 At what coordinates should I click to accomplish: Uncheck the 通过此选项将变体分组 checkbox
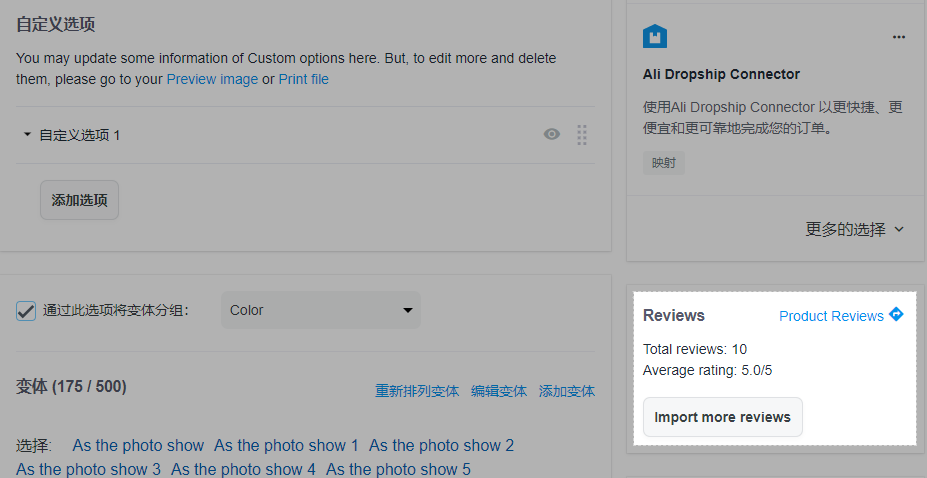pos(27,310)
